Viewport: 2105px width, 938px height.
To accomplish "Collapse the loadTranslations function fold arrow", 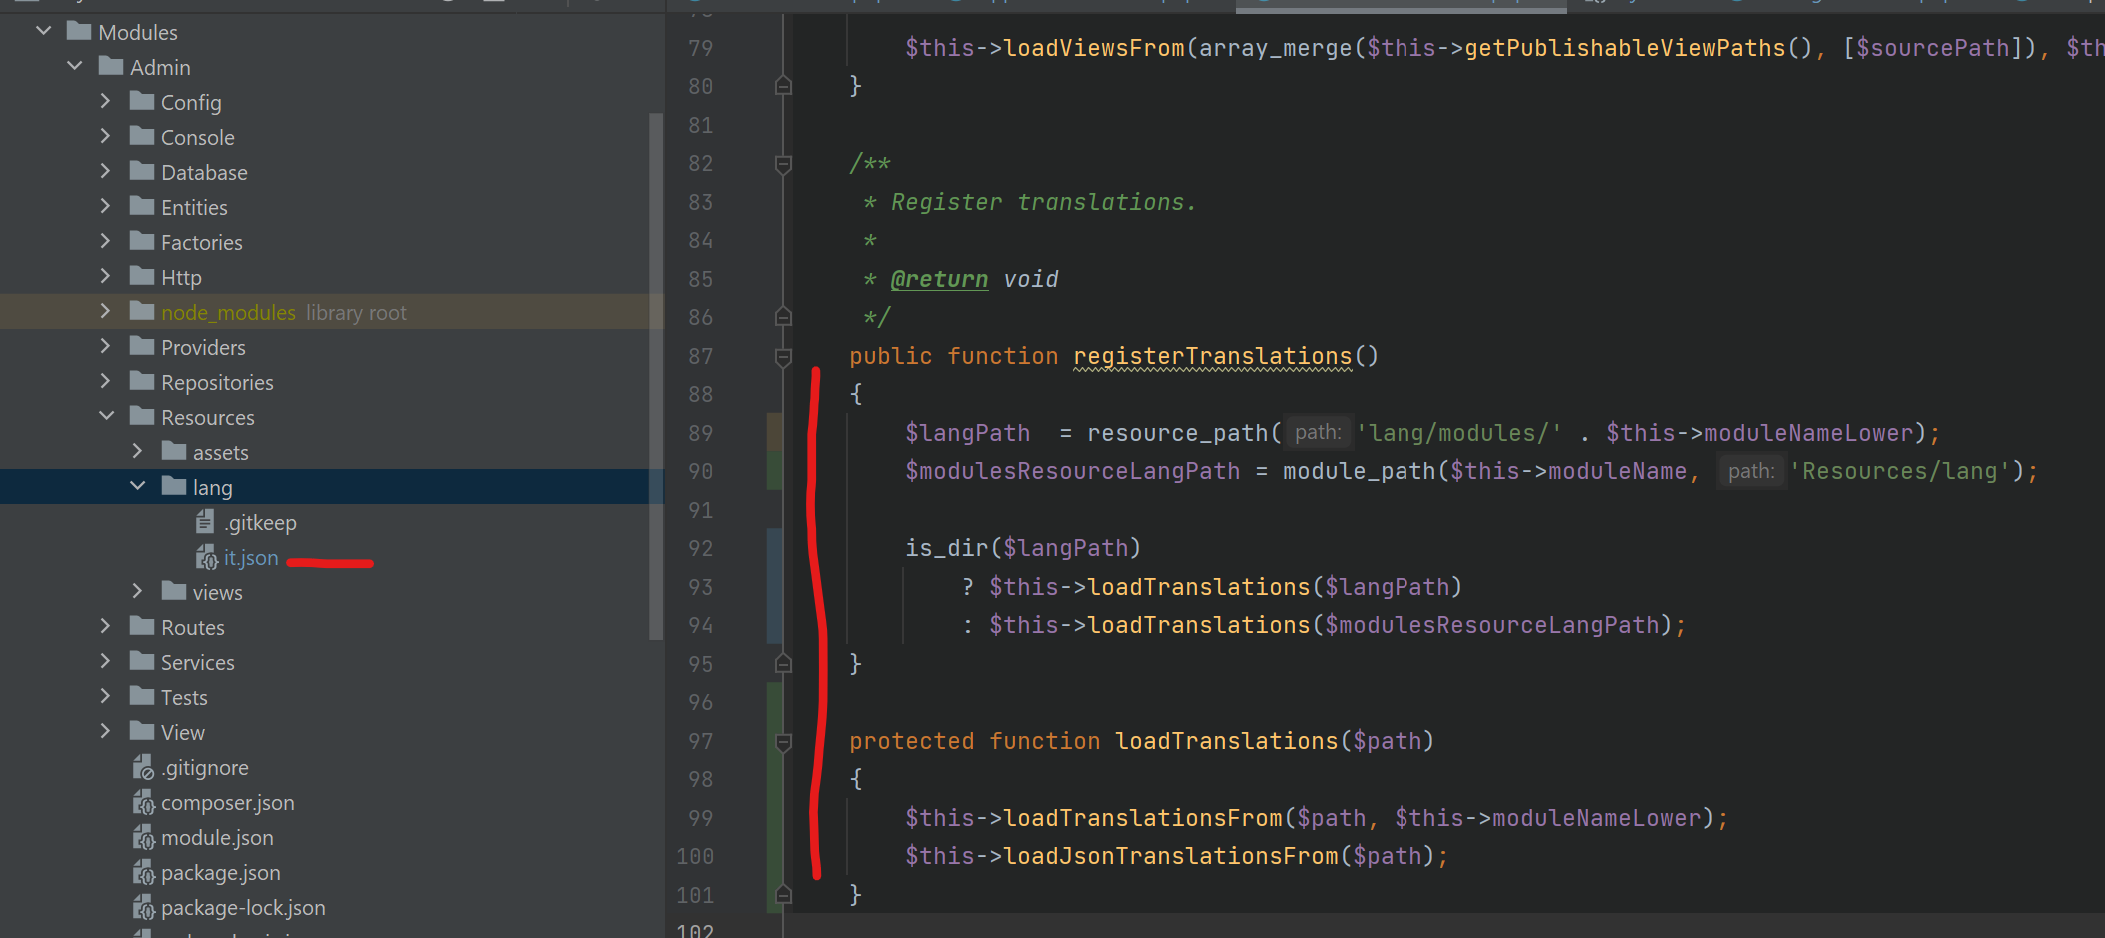I will 783,740.
